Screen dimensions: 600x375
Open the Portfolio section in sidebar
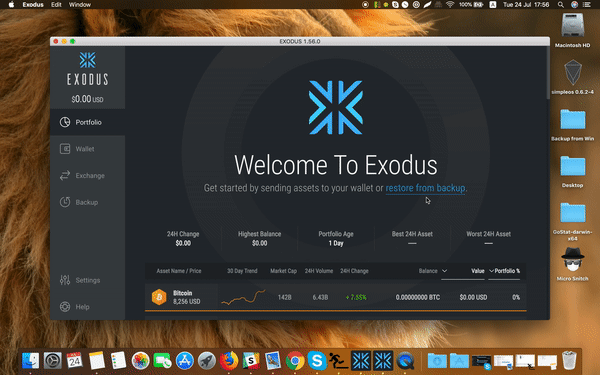pos(87,122)
